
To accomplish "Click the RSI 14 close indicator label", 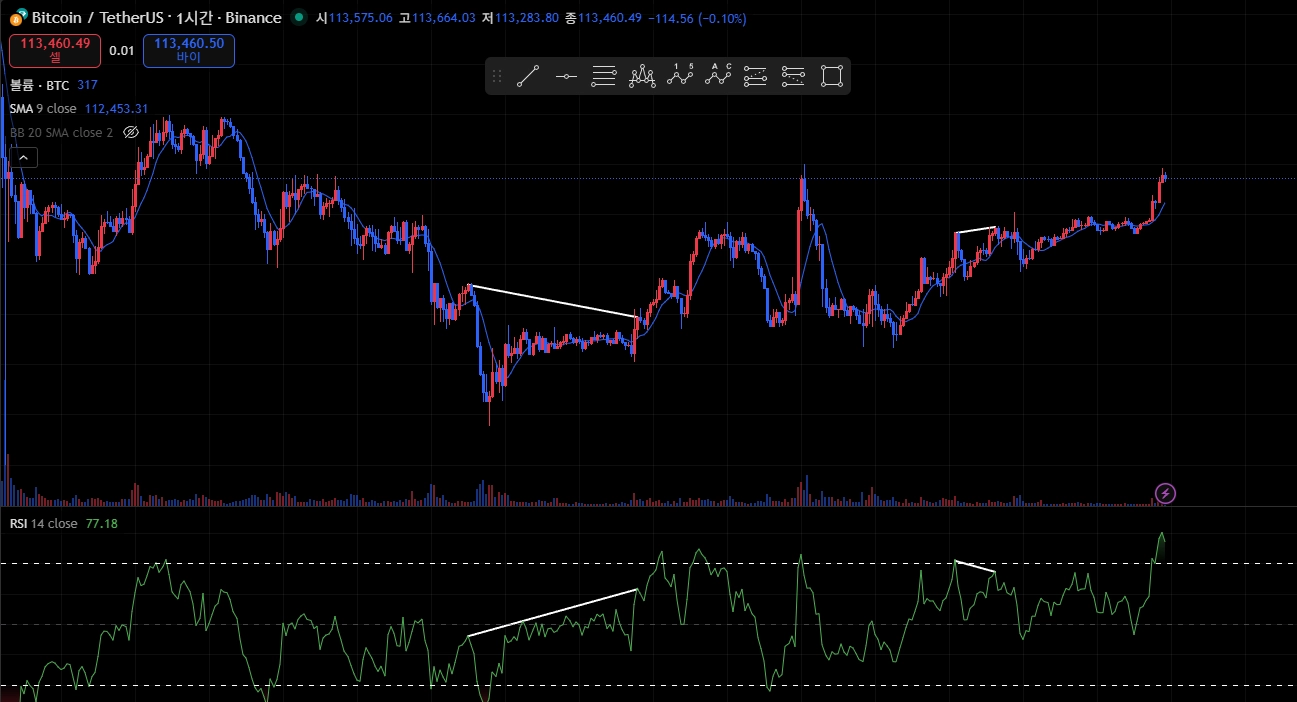I will coord(43,524).
